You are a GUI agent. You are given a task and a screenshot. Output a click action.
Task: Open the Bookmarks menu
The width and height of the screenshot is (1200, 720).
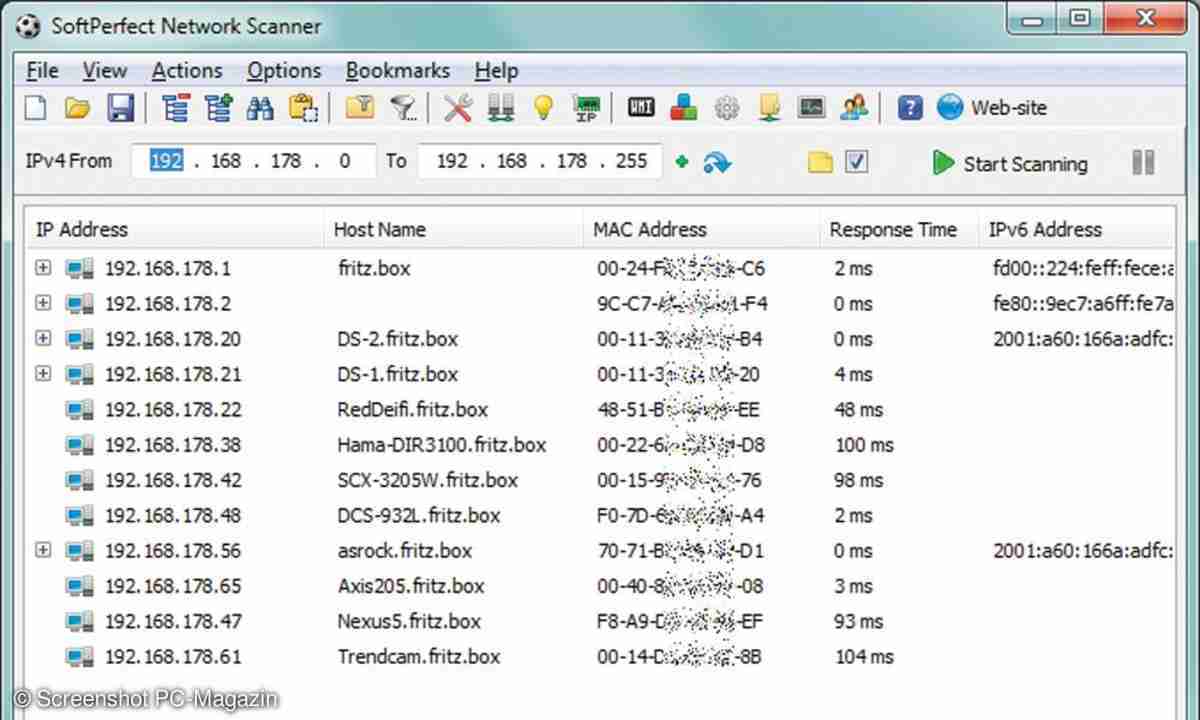(x=397, y=71)
